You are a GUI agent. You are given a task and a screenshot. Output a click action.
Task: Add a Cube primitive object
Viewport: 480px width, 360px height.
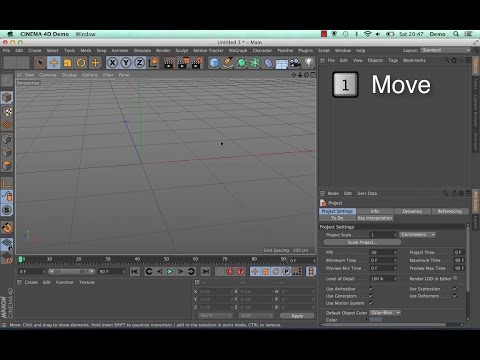coord(214,63)
